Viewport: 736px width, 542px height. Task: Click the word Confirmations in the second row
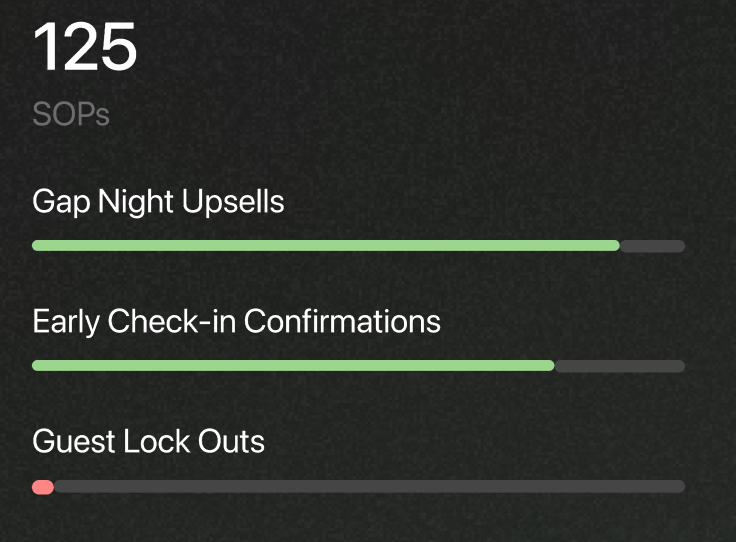tap(342, 322)
